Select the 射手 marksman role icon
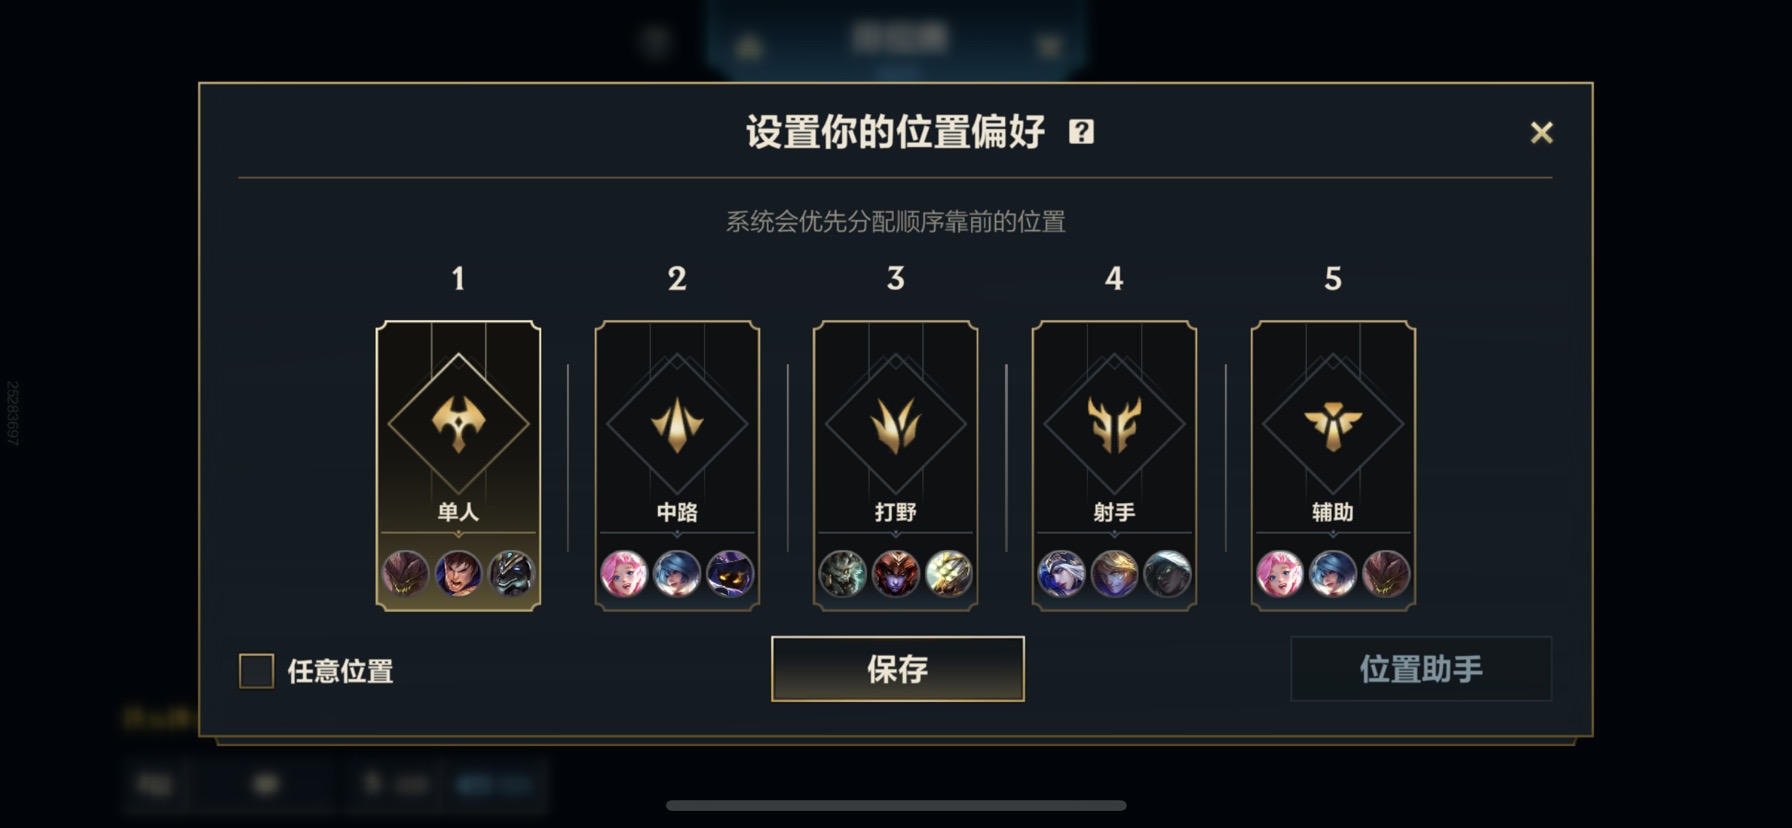 (1114, 423)
